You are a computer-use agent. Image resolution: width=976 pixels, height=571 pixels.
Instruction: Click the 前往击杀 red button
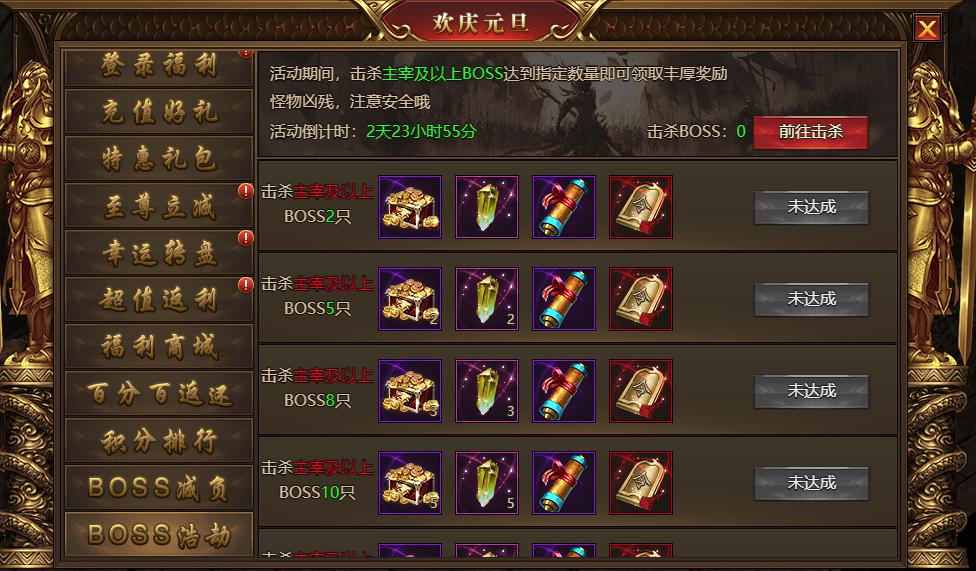point(810,132)
